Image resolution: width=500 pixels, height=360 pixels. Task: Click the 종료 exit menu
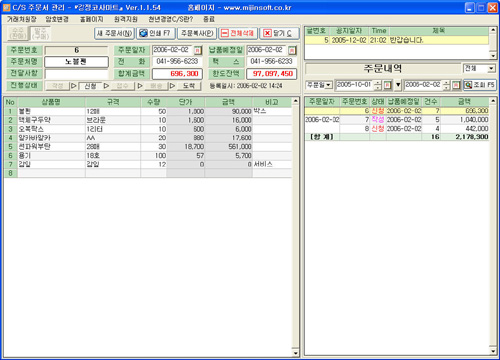[209, 19]
